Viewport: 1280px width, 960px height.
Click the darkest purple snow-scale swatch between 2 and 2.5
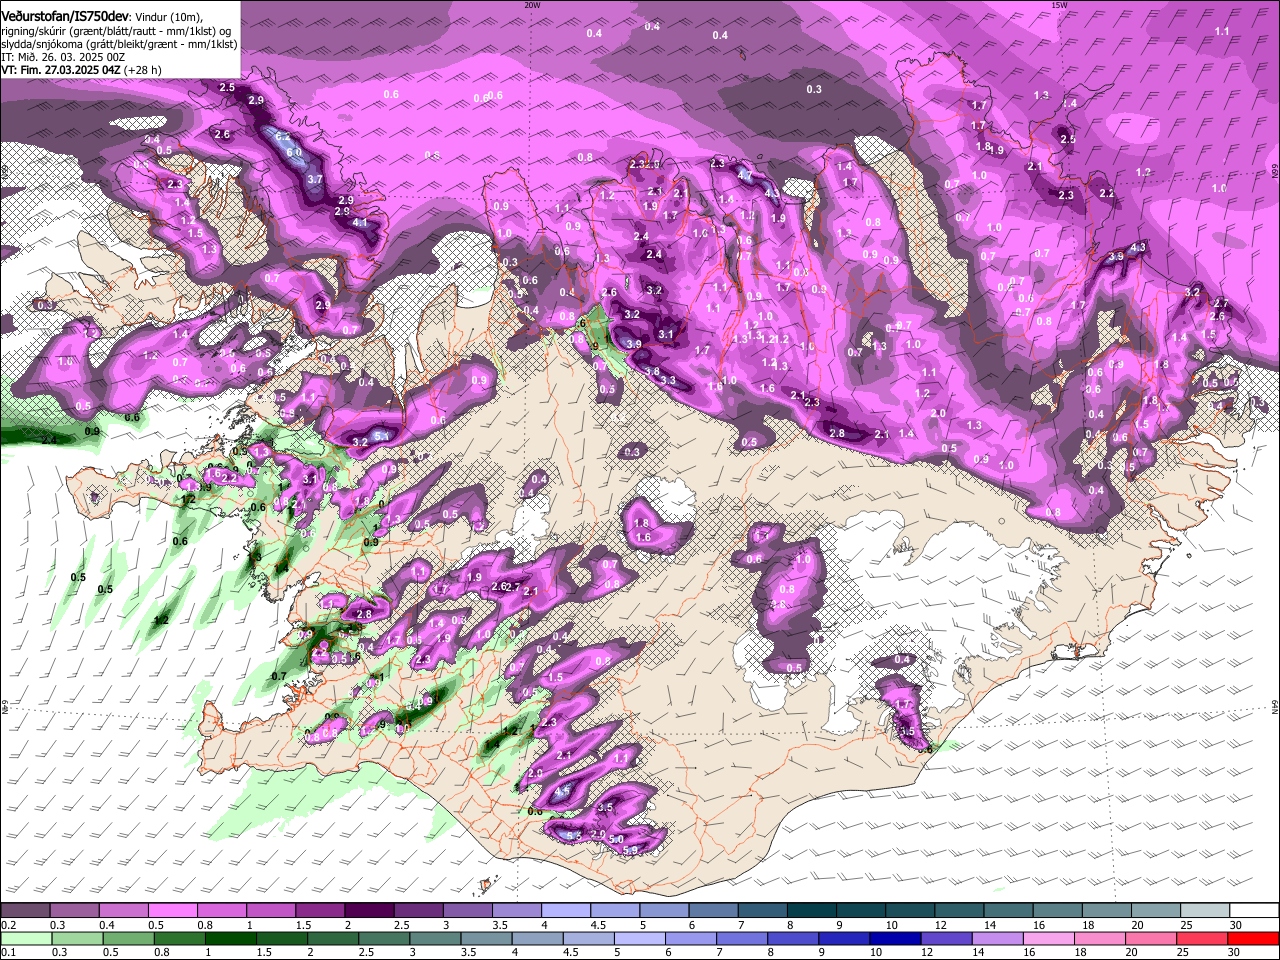(368, 910)
